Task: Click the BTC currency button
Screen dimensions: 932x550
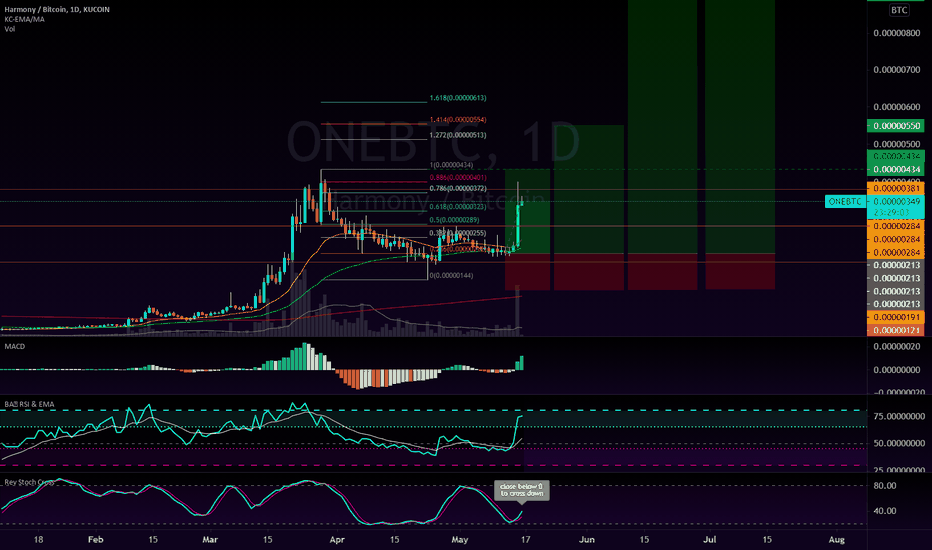Action: point(899,10)
